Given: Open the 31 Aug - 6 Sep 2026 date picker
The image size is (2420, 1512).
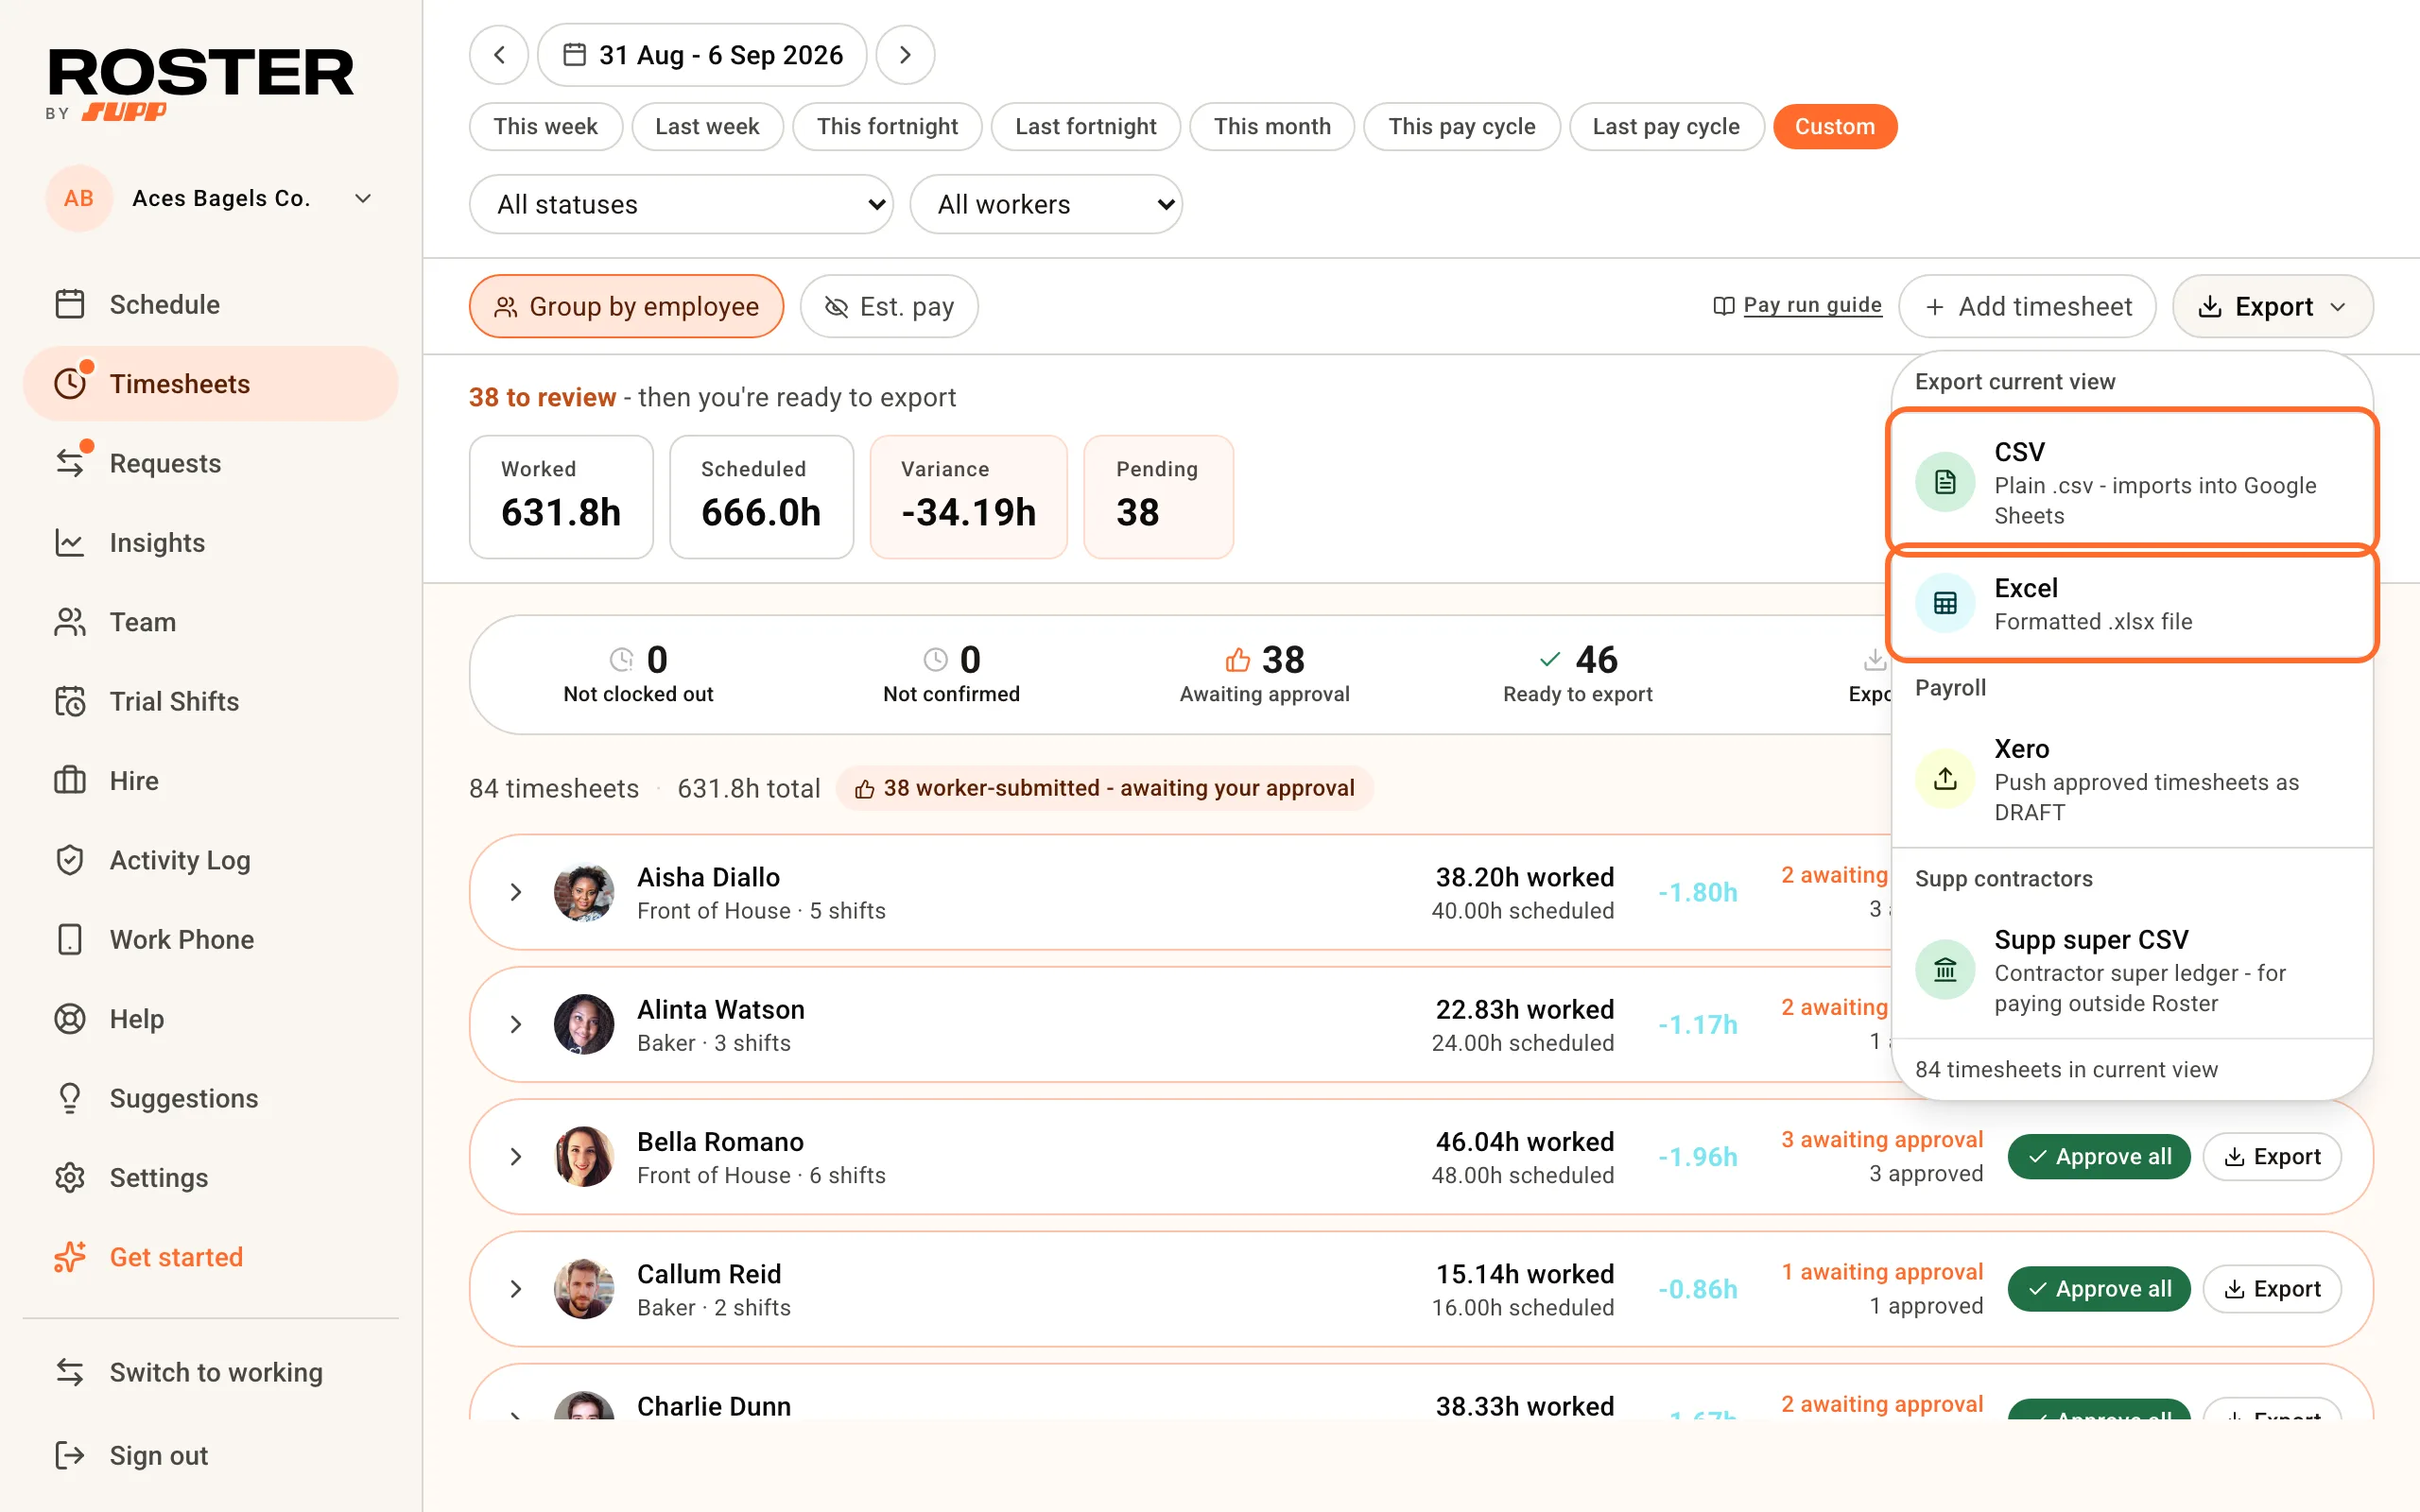Looking at the screenshot, I should (702, 55).
